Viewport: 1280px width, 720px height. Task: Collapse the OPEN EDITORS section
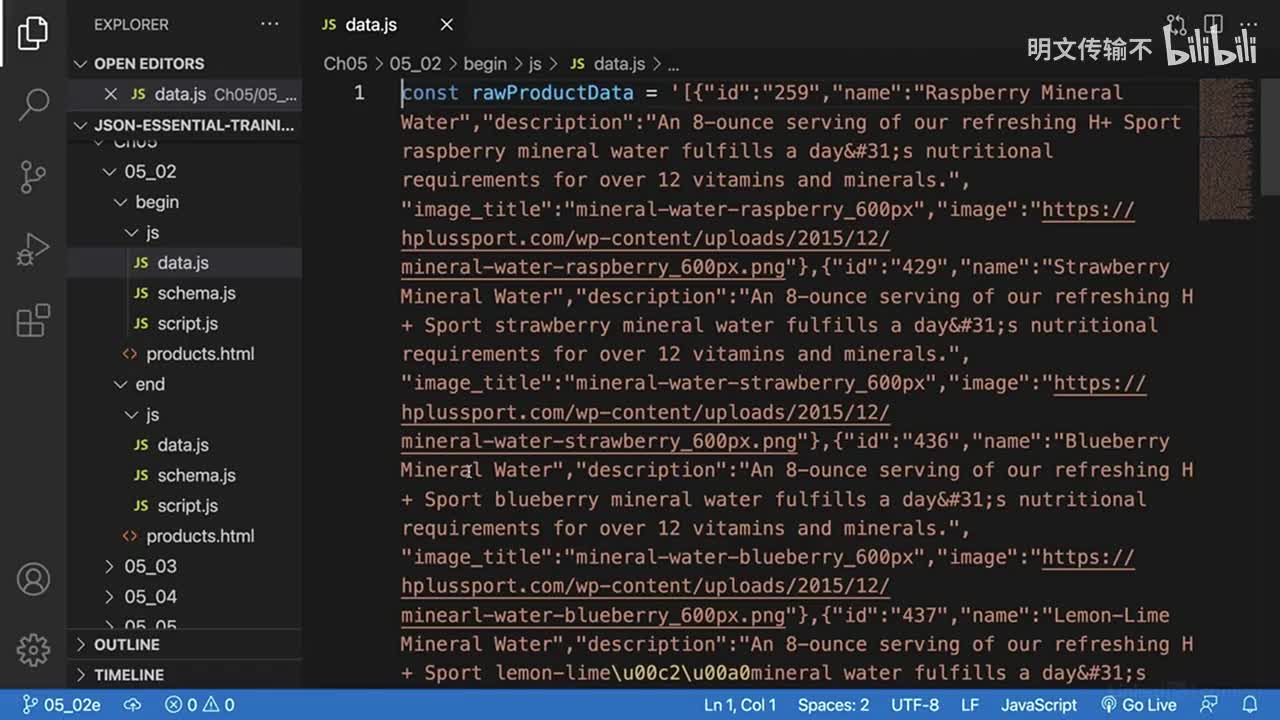coord(185,64)
